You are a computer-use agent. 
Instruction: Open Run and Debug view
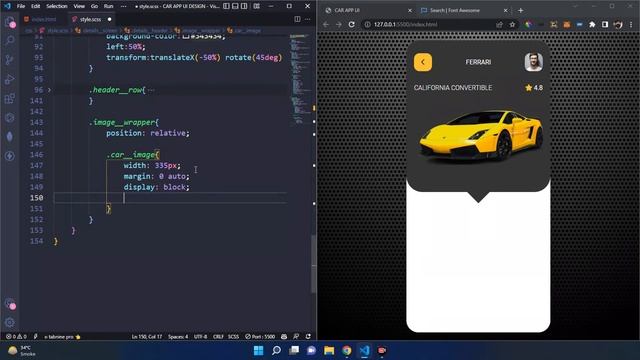pyautogui.click(x=10, y=79)
